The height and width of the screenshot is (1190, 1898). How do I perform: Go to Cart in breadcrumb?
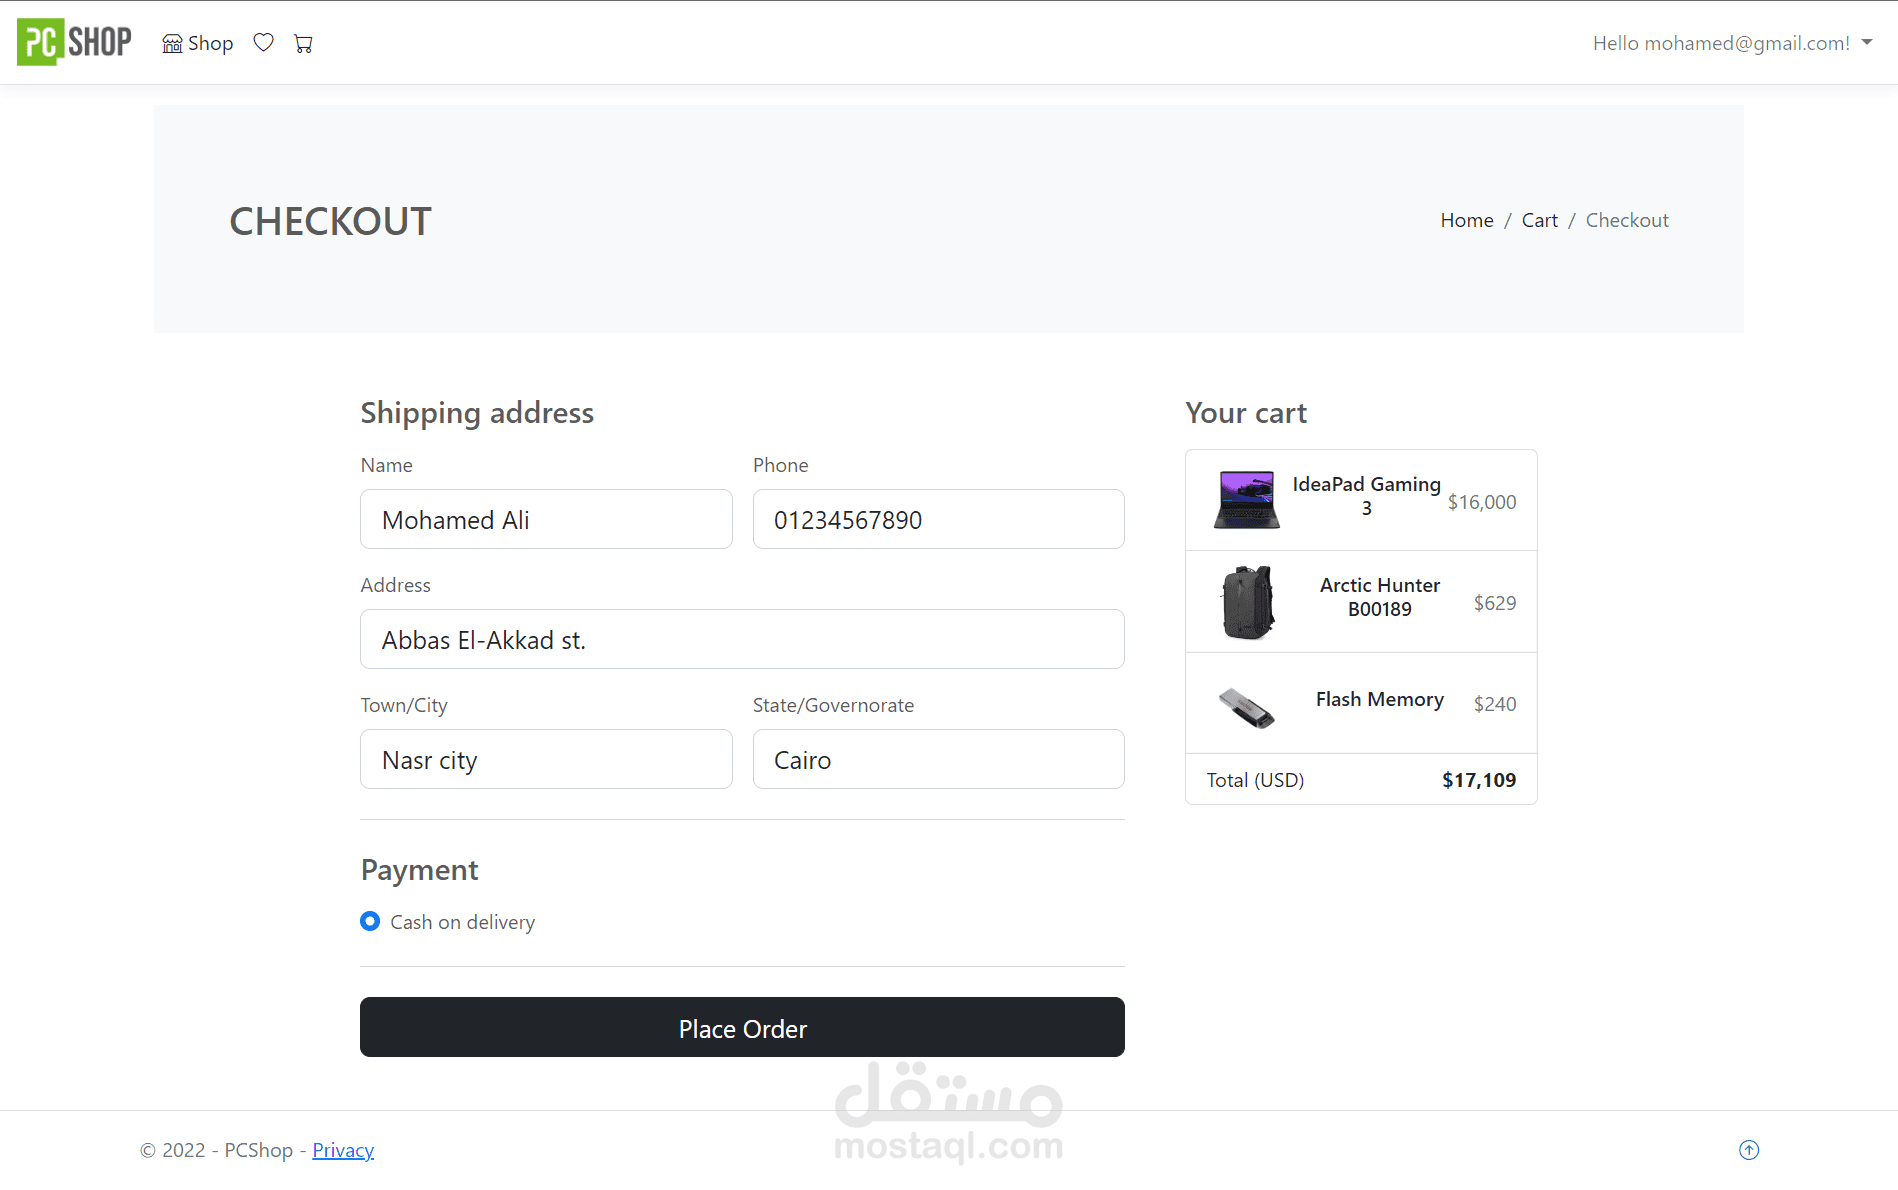pyautogui.click(x=1539, y=220)
